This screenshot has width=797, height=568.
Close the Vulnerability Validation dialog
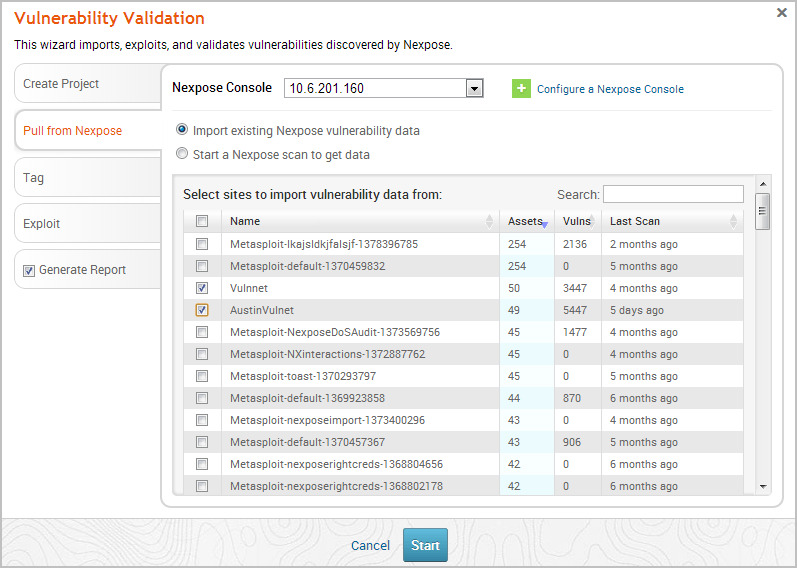click(781, 13)
